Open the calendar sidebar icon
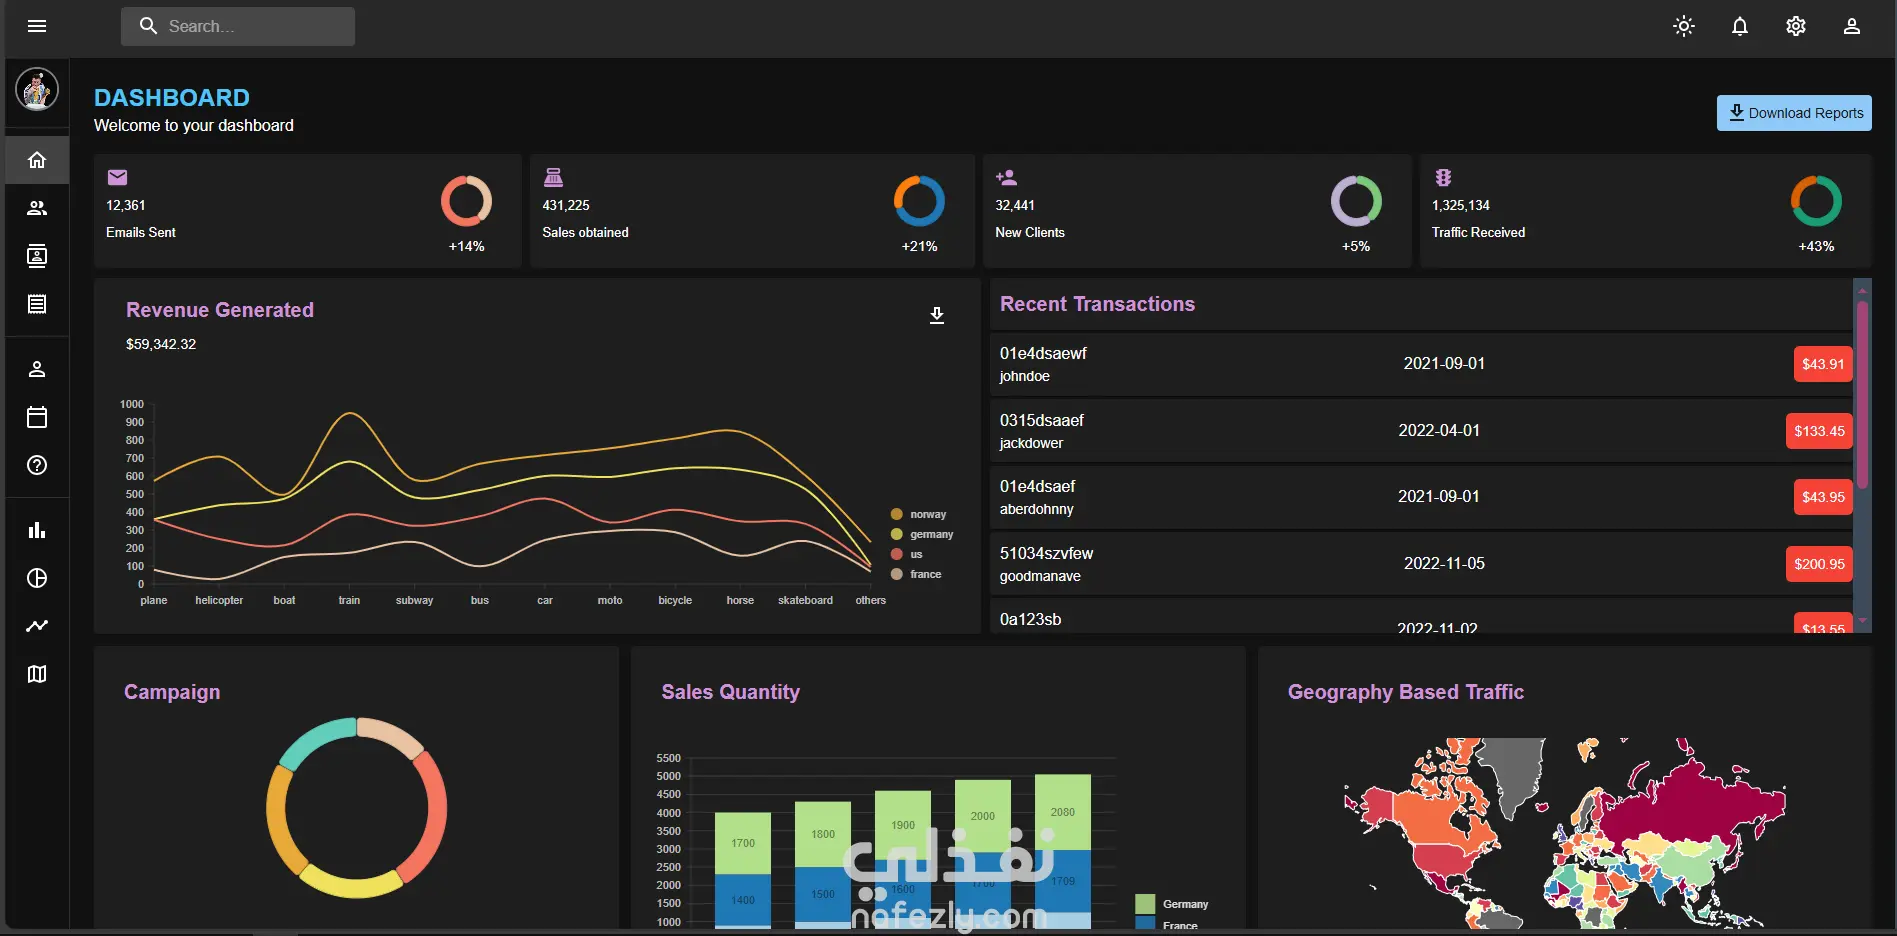This screenshot has width=1897, height=936. (37, 417)
